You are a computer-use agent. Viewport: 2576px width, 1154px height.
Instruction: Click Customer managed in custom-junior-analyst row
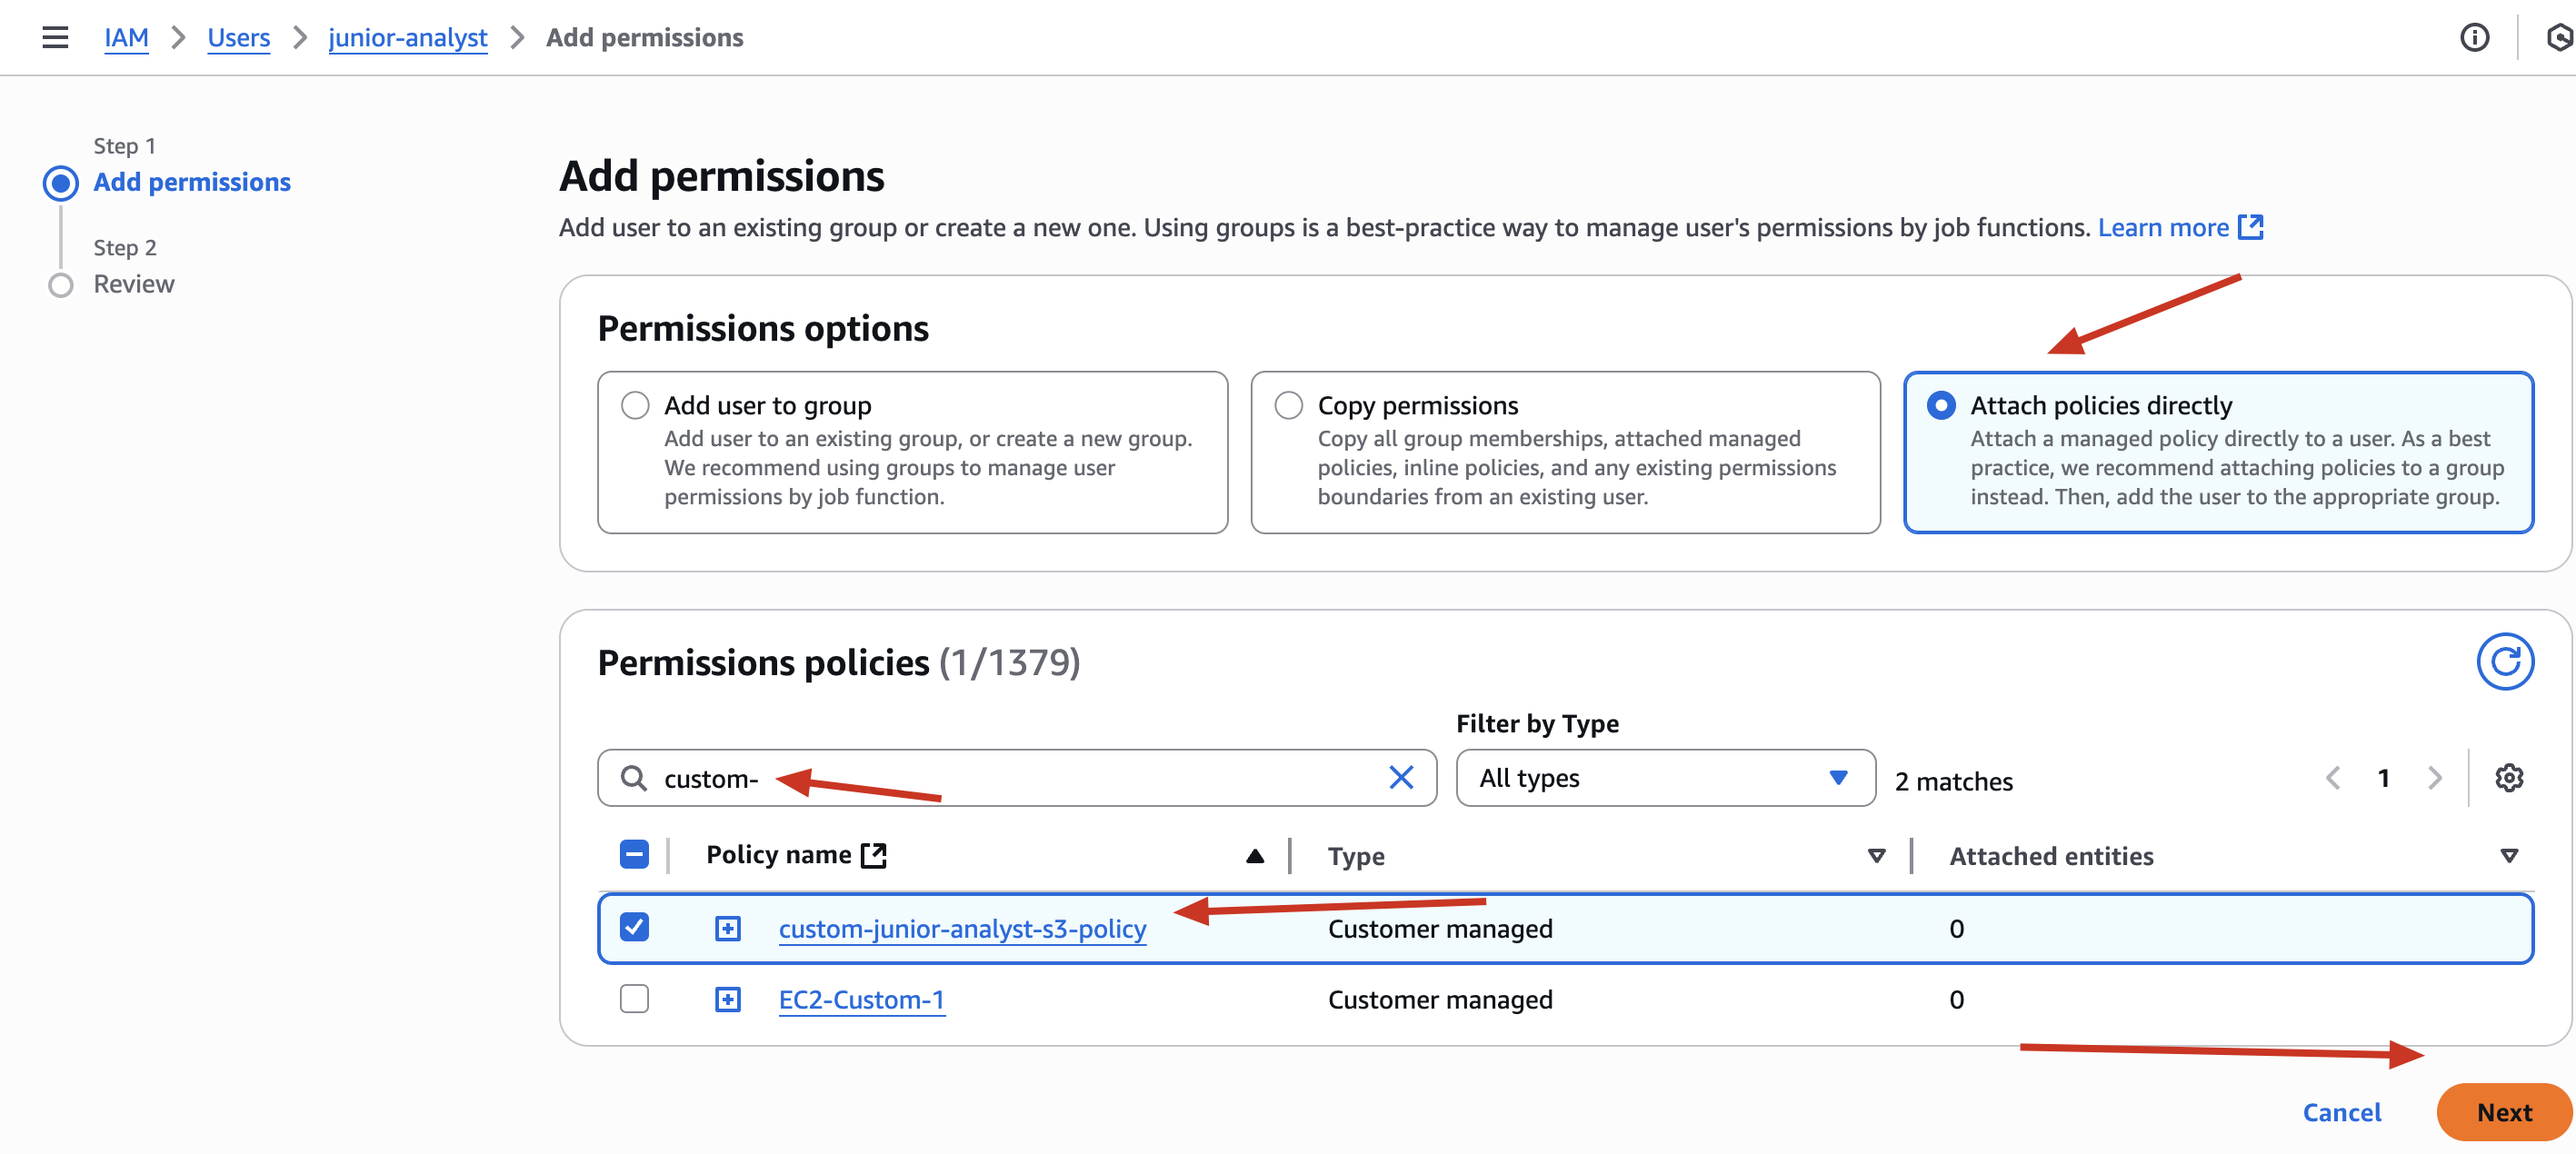pos(1440,928)
